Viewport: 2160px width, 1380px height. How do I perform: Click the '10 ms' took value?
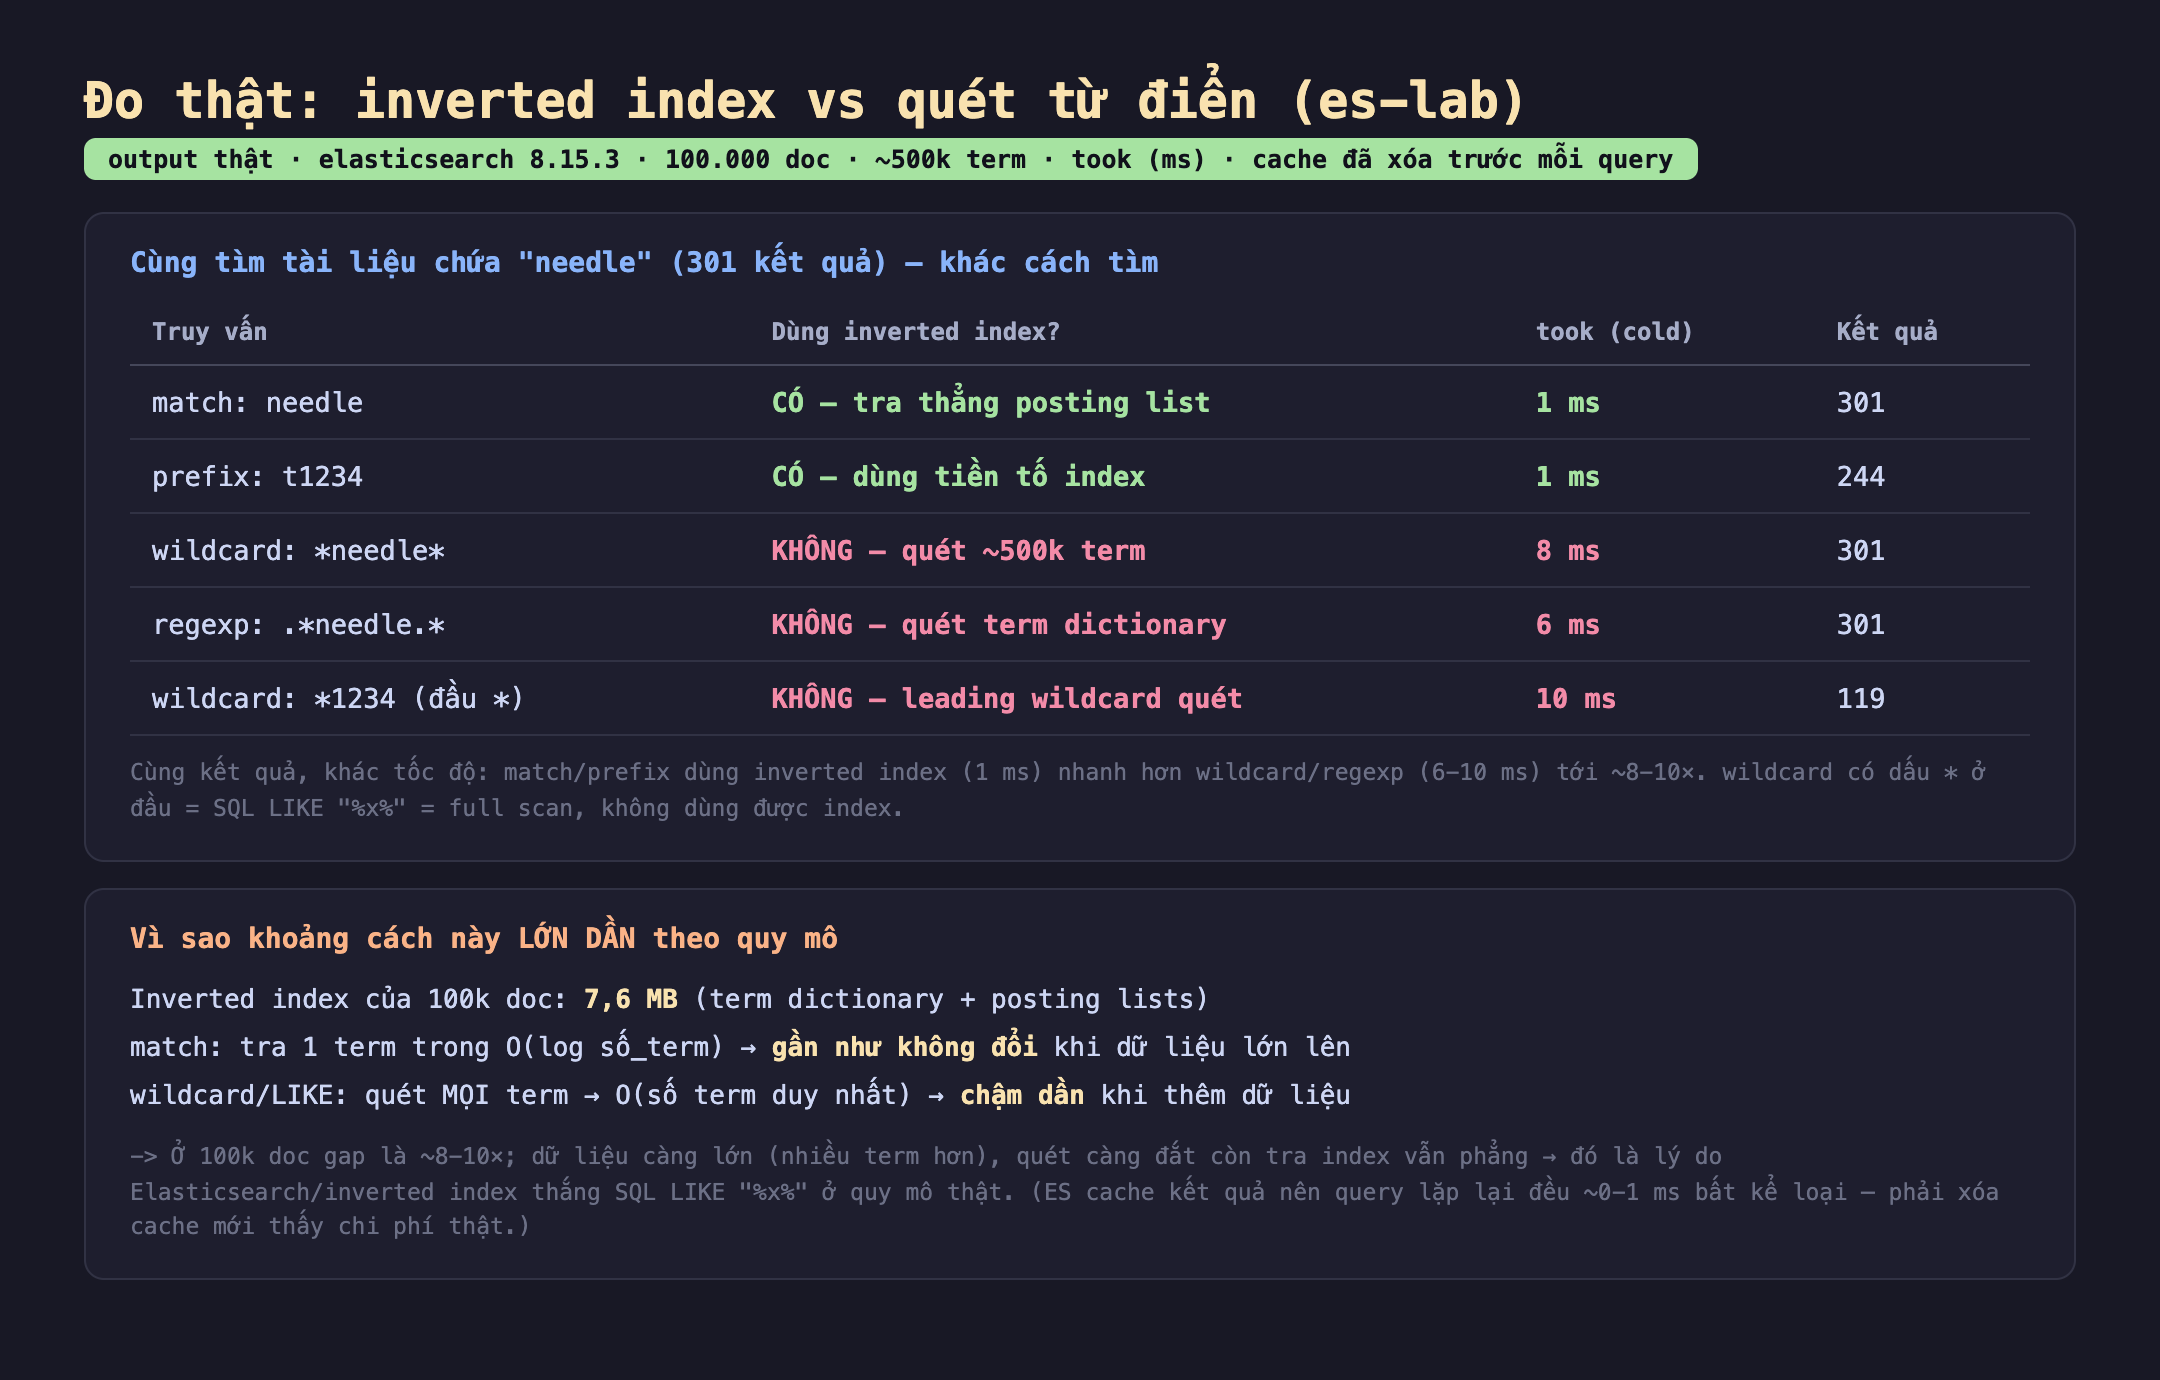(x=1575, y=698)
